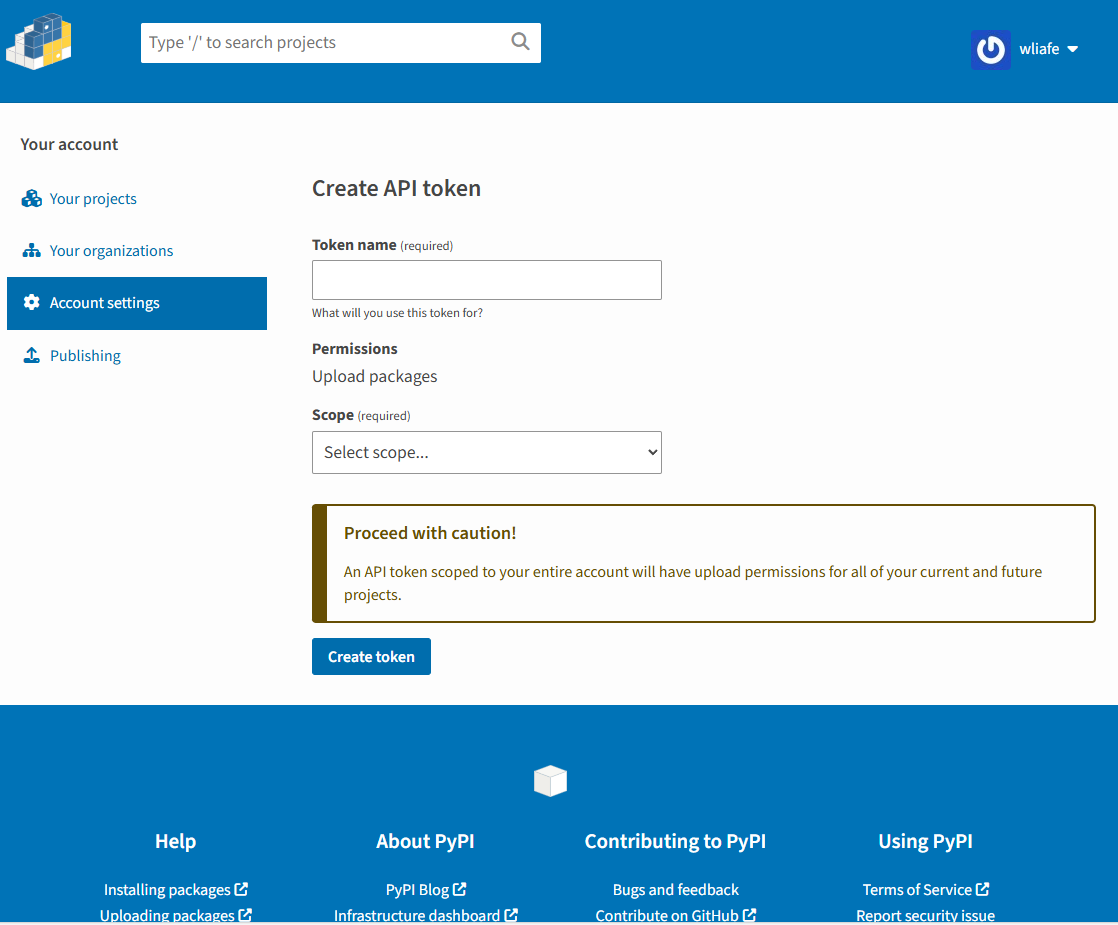The image size is (1118, 925).
Task: Click the cubes icon beside Your projects
Action: pyautogui.click(x=31, y=199)
